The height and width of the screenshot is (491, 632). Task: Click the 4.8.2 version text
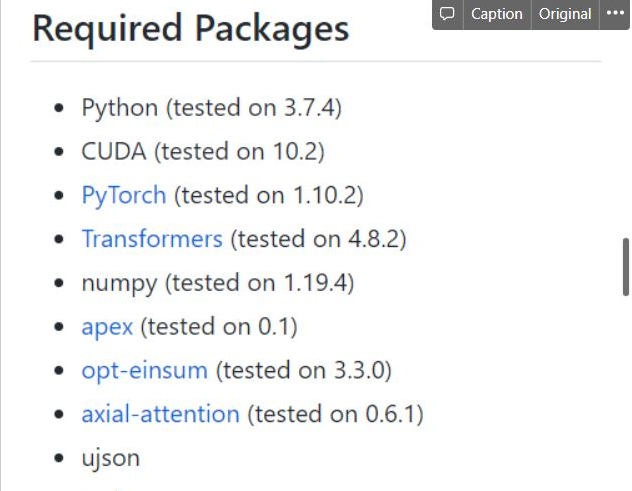[374, 239]
